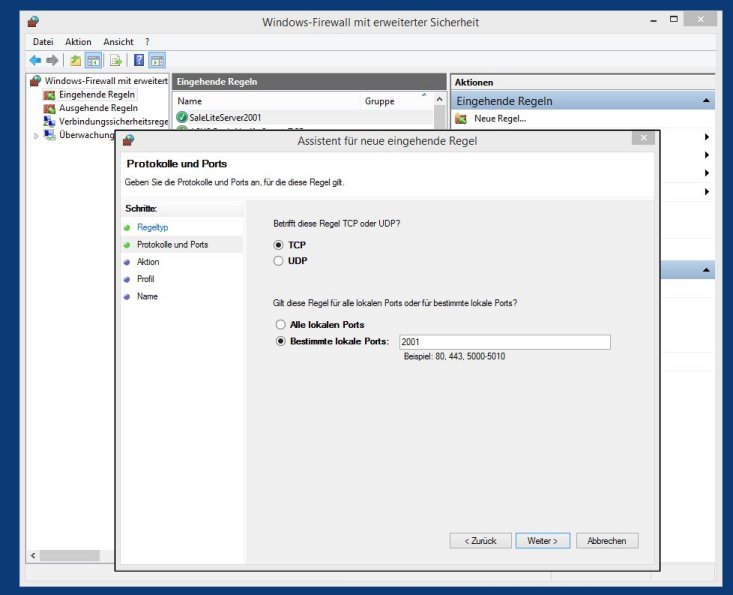Select the UDP protocol option

click(280, 261)
